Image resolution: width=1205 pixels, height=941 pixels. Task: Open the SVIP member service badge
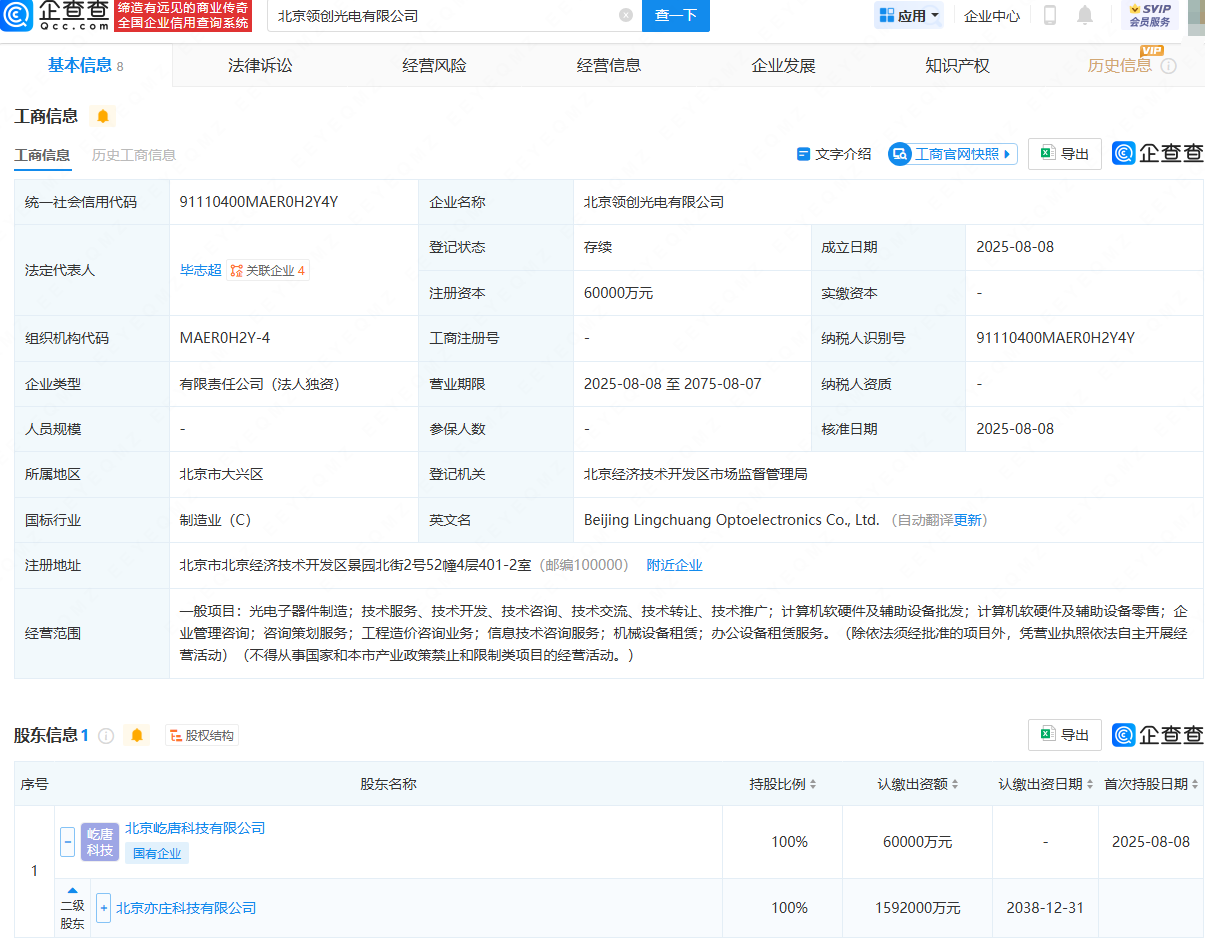[1150, 15]
